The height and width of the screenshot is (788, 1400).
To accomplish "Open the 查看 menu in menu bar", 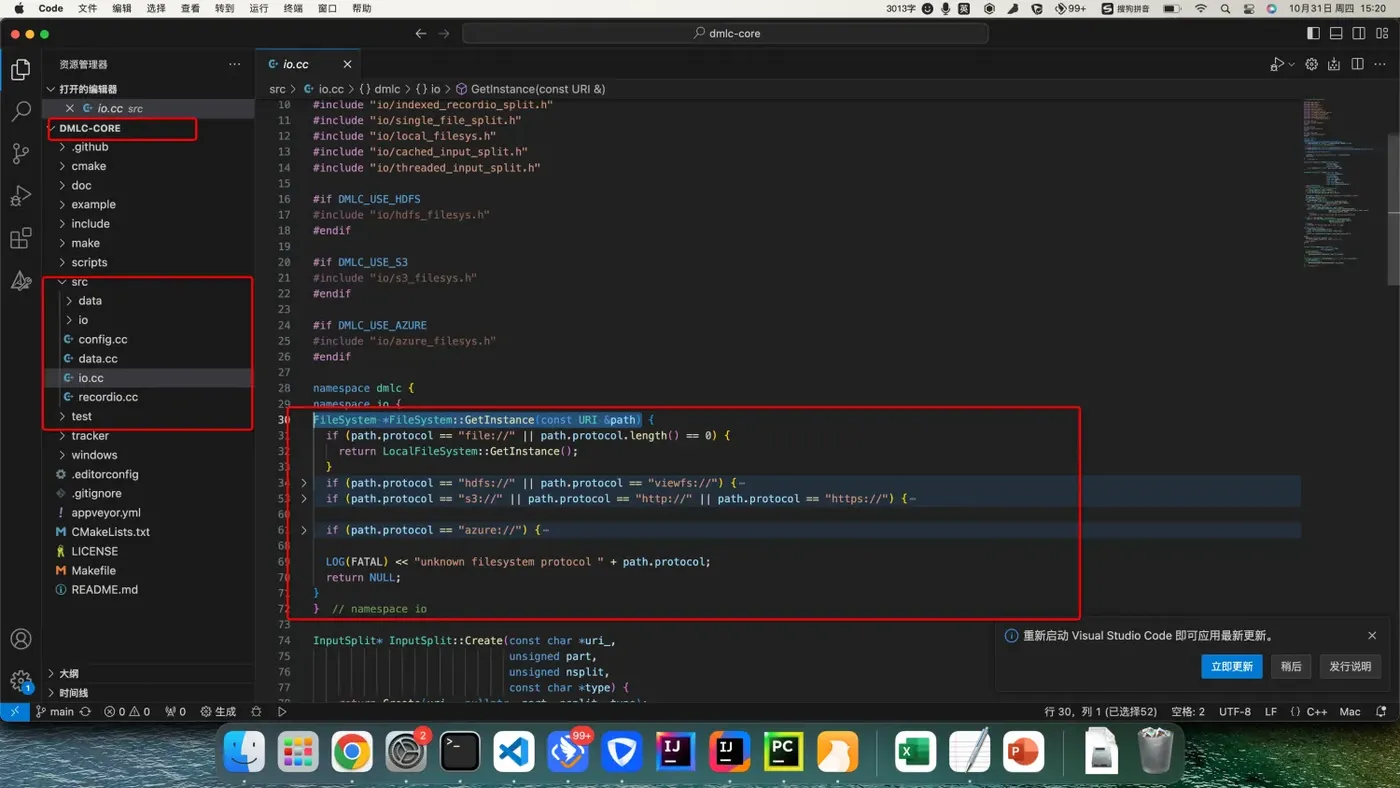I will [x=190, y=8].
